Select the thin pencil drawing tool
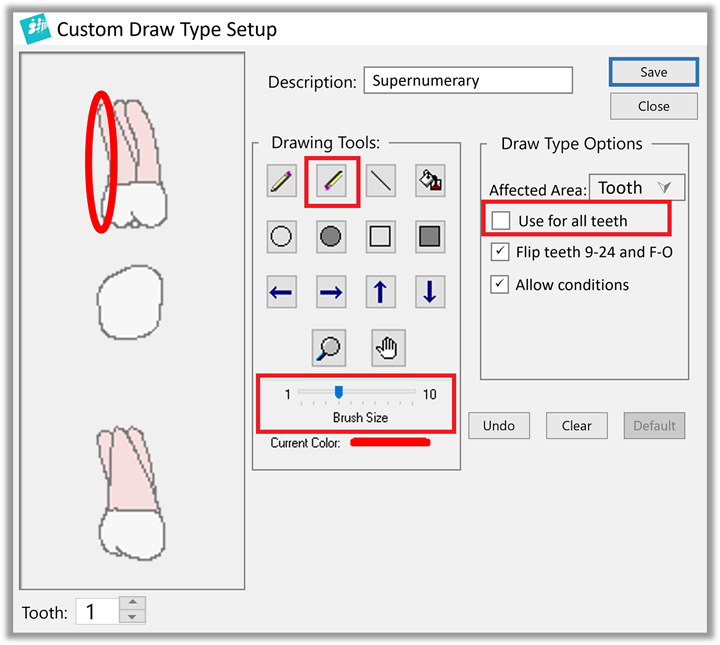Viewport: 720px width, 645px height. tap(281, 181)
